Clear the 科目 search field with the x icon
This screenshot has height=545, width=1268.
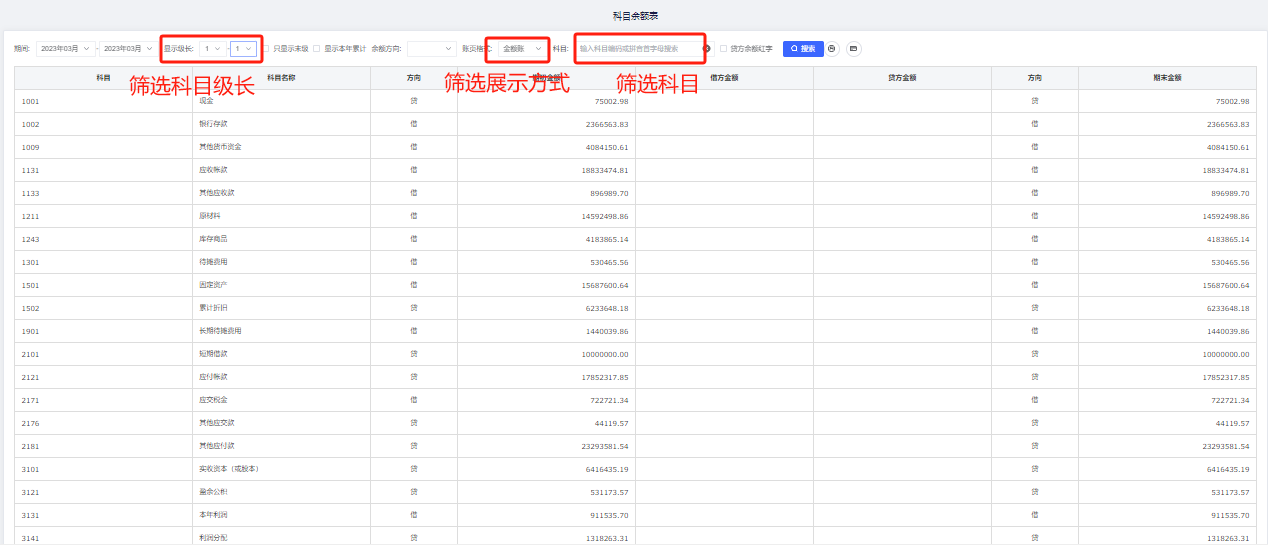[x=706, y=48]
